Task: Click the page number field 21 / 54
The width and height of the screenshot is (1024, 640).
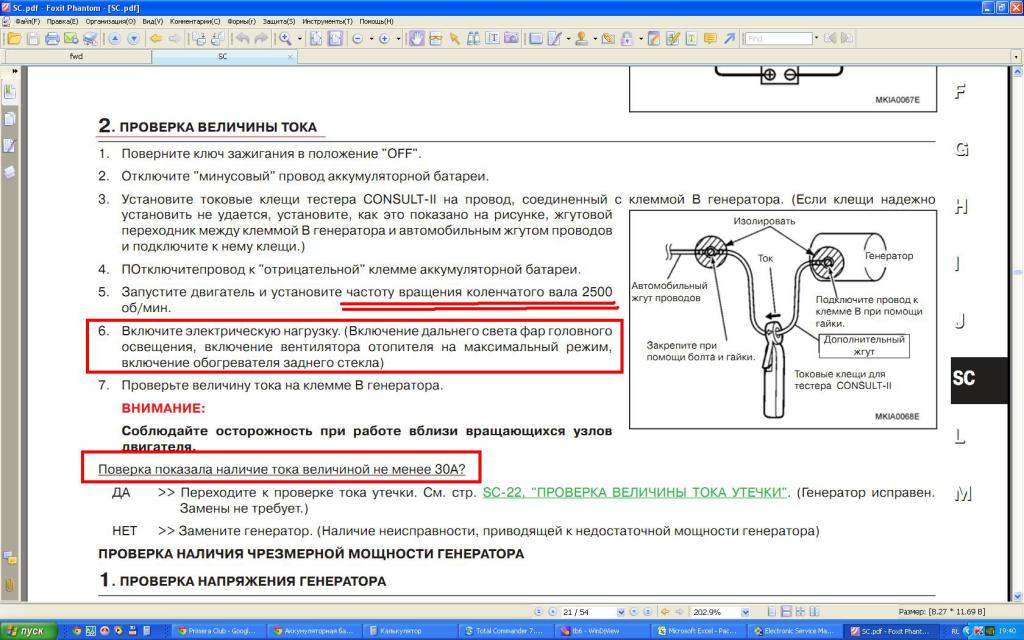Action: pos(588,612)
